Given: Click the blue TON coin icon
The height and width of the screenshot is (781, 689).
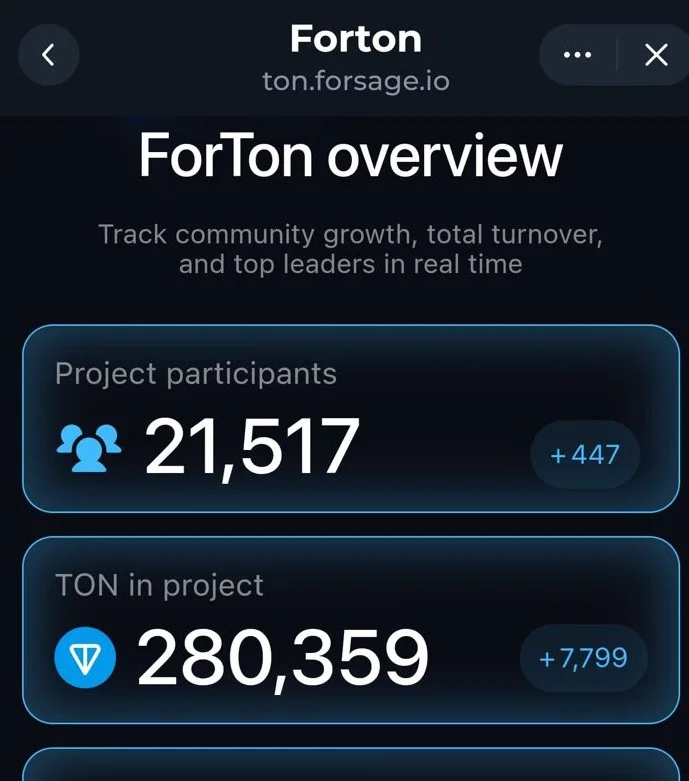Looking at the screenshot, I should pyautogui.click(x=85, y=657).
